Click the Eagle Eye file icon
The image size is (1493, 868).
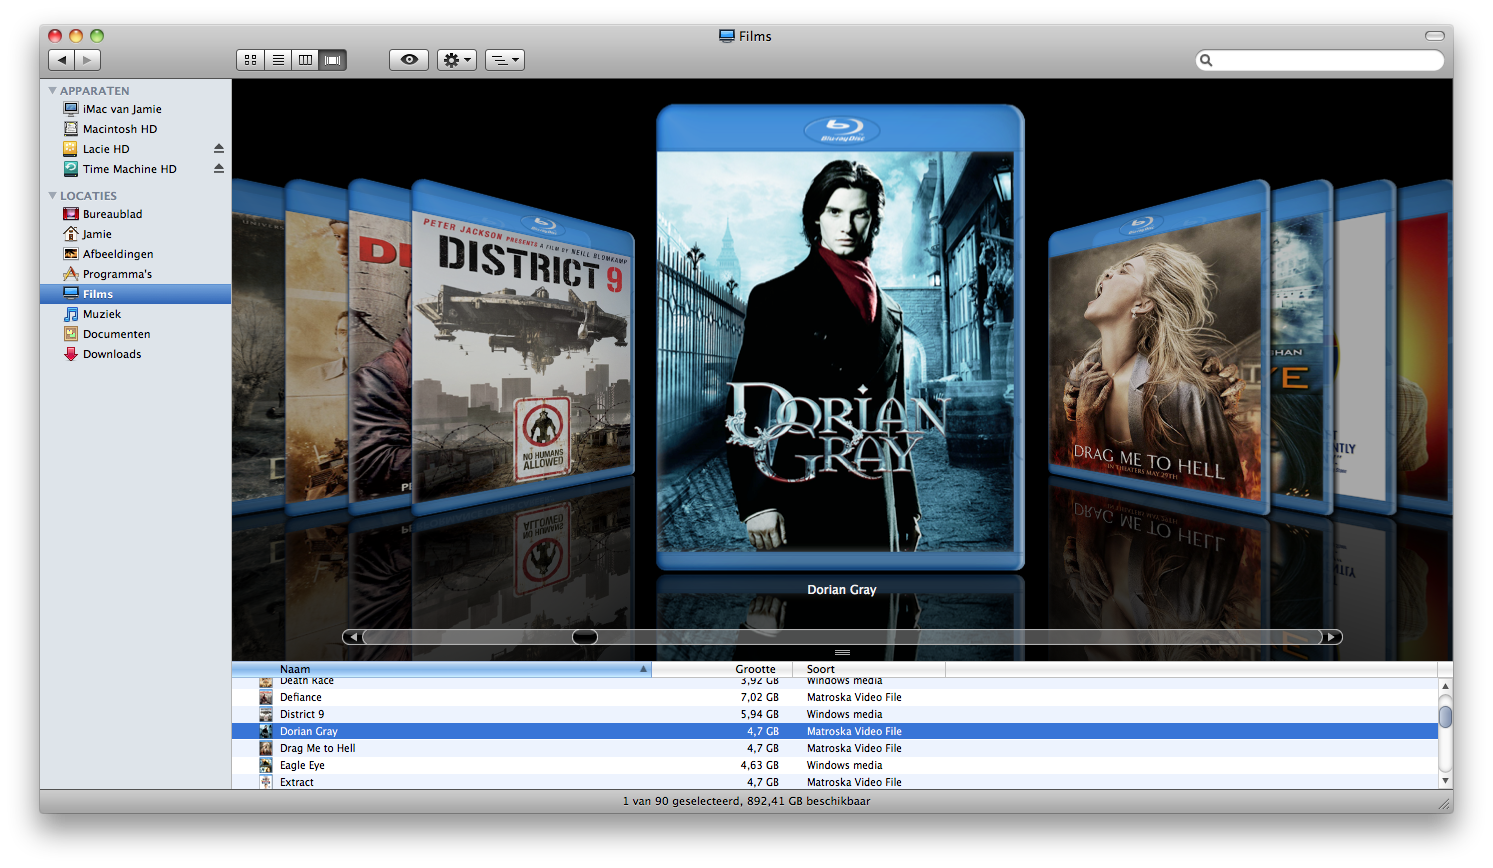coord(266,765)
